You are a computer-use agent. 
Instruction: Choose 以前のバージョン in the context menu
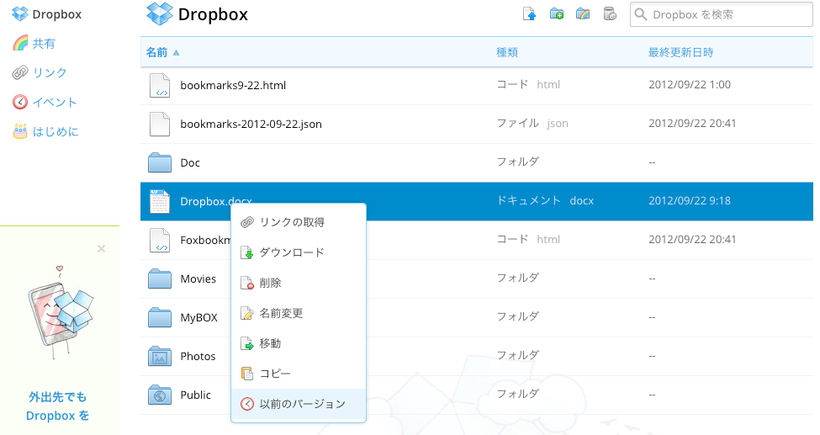coord(298,404)
